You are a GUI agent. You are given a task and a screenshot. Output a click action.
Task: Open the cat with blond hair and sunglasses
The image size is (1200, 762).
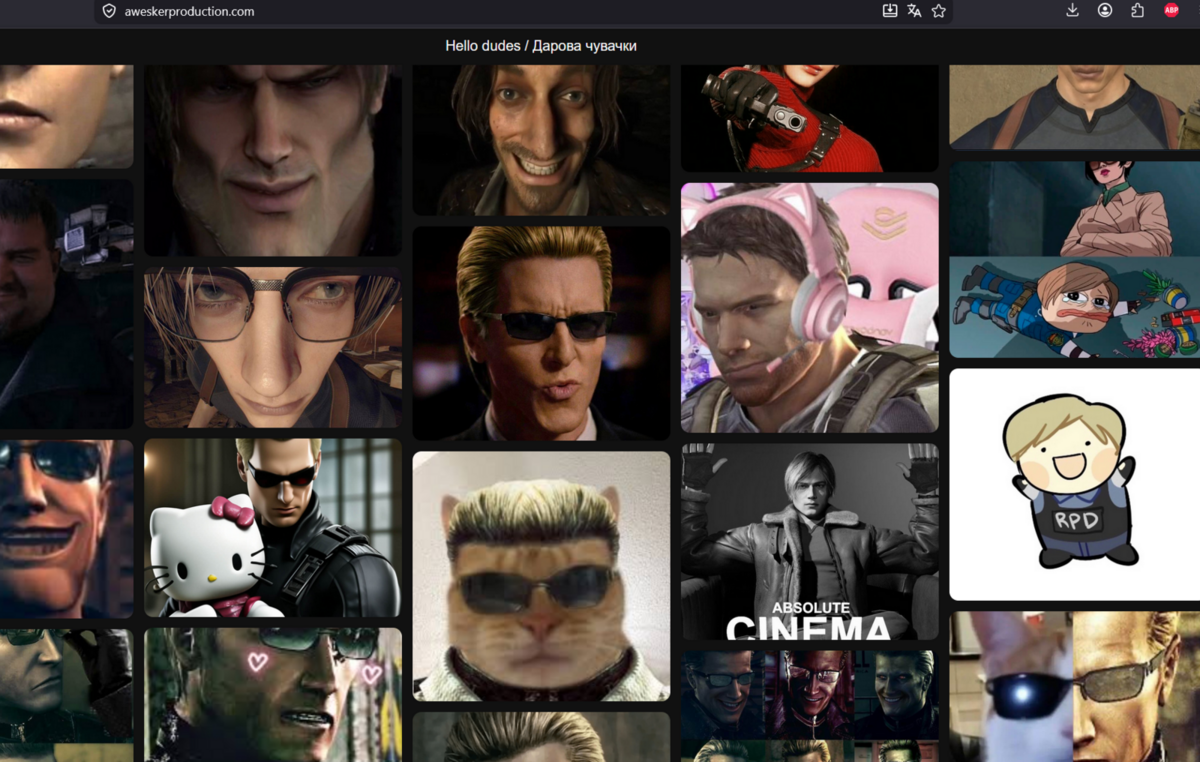coord(541,576)
